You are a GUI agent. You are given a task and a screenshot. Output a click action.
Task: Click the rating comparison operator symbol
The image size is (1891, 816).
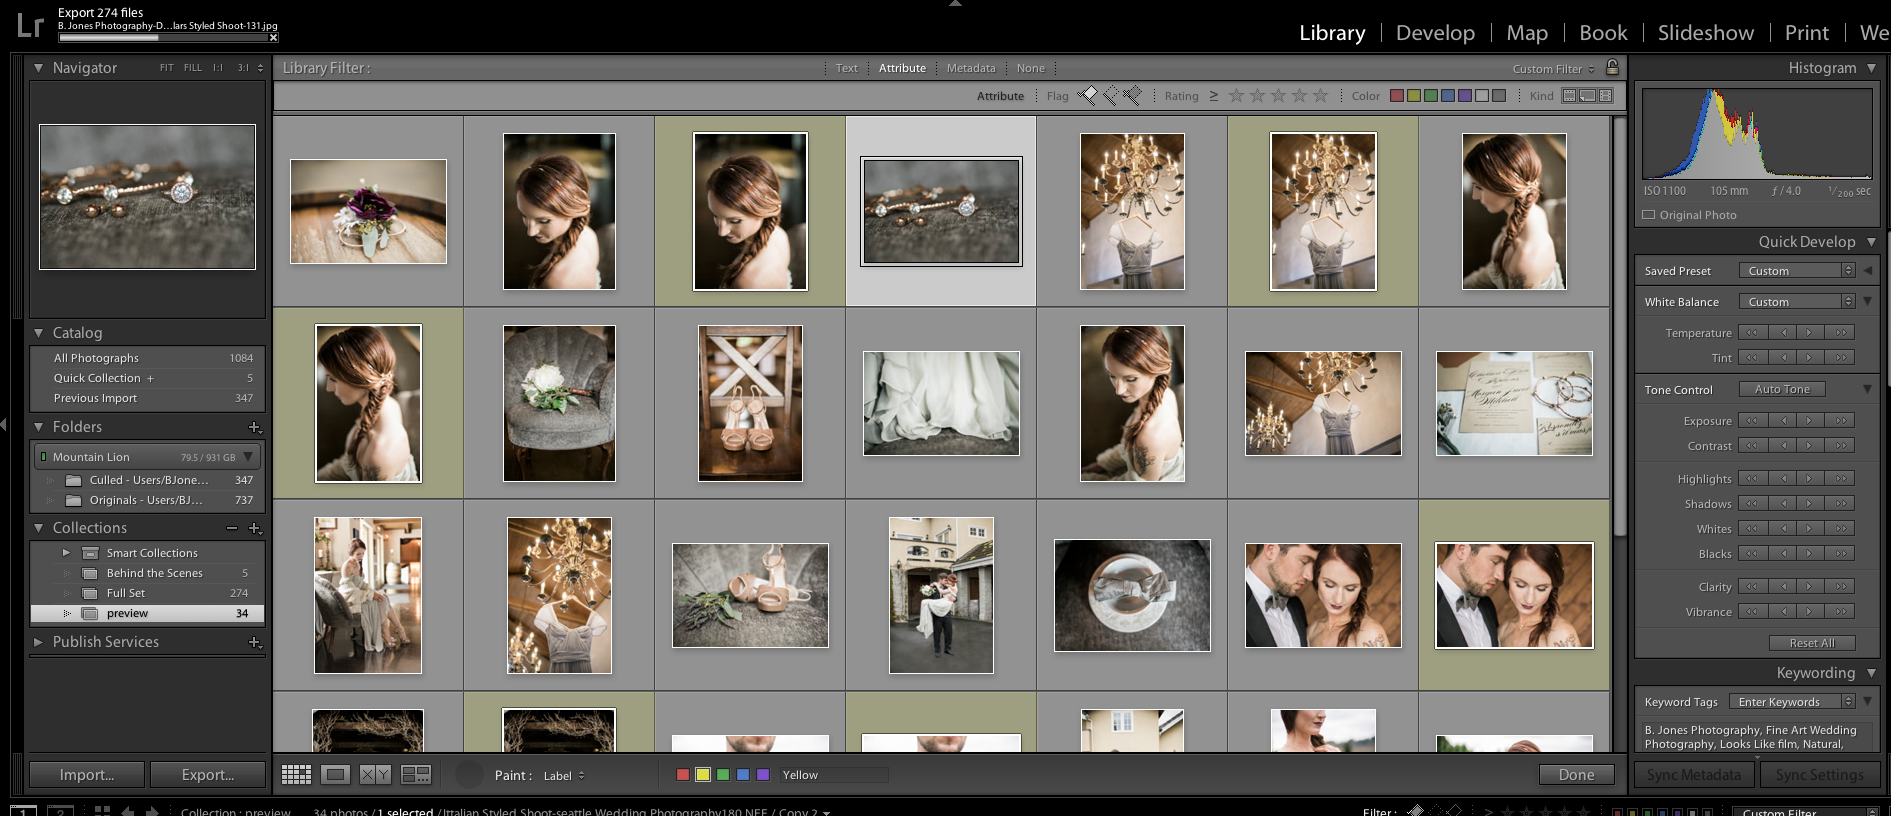pos(1213,96)
